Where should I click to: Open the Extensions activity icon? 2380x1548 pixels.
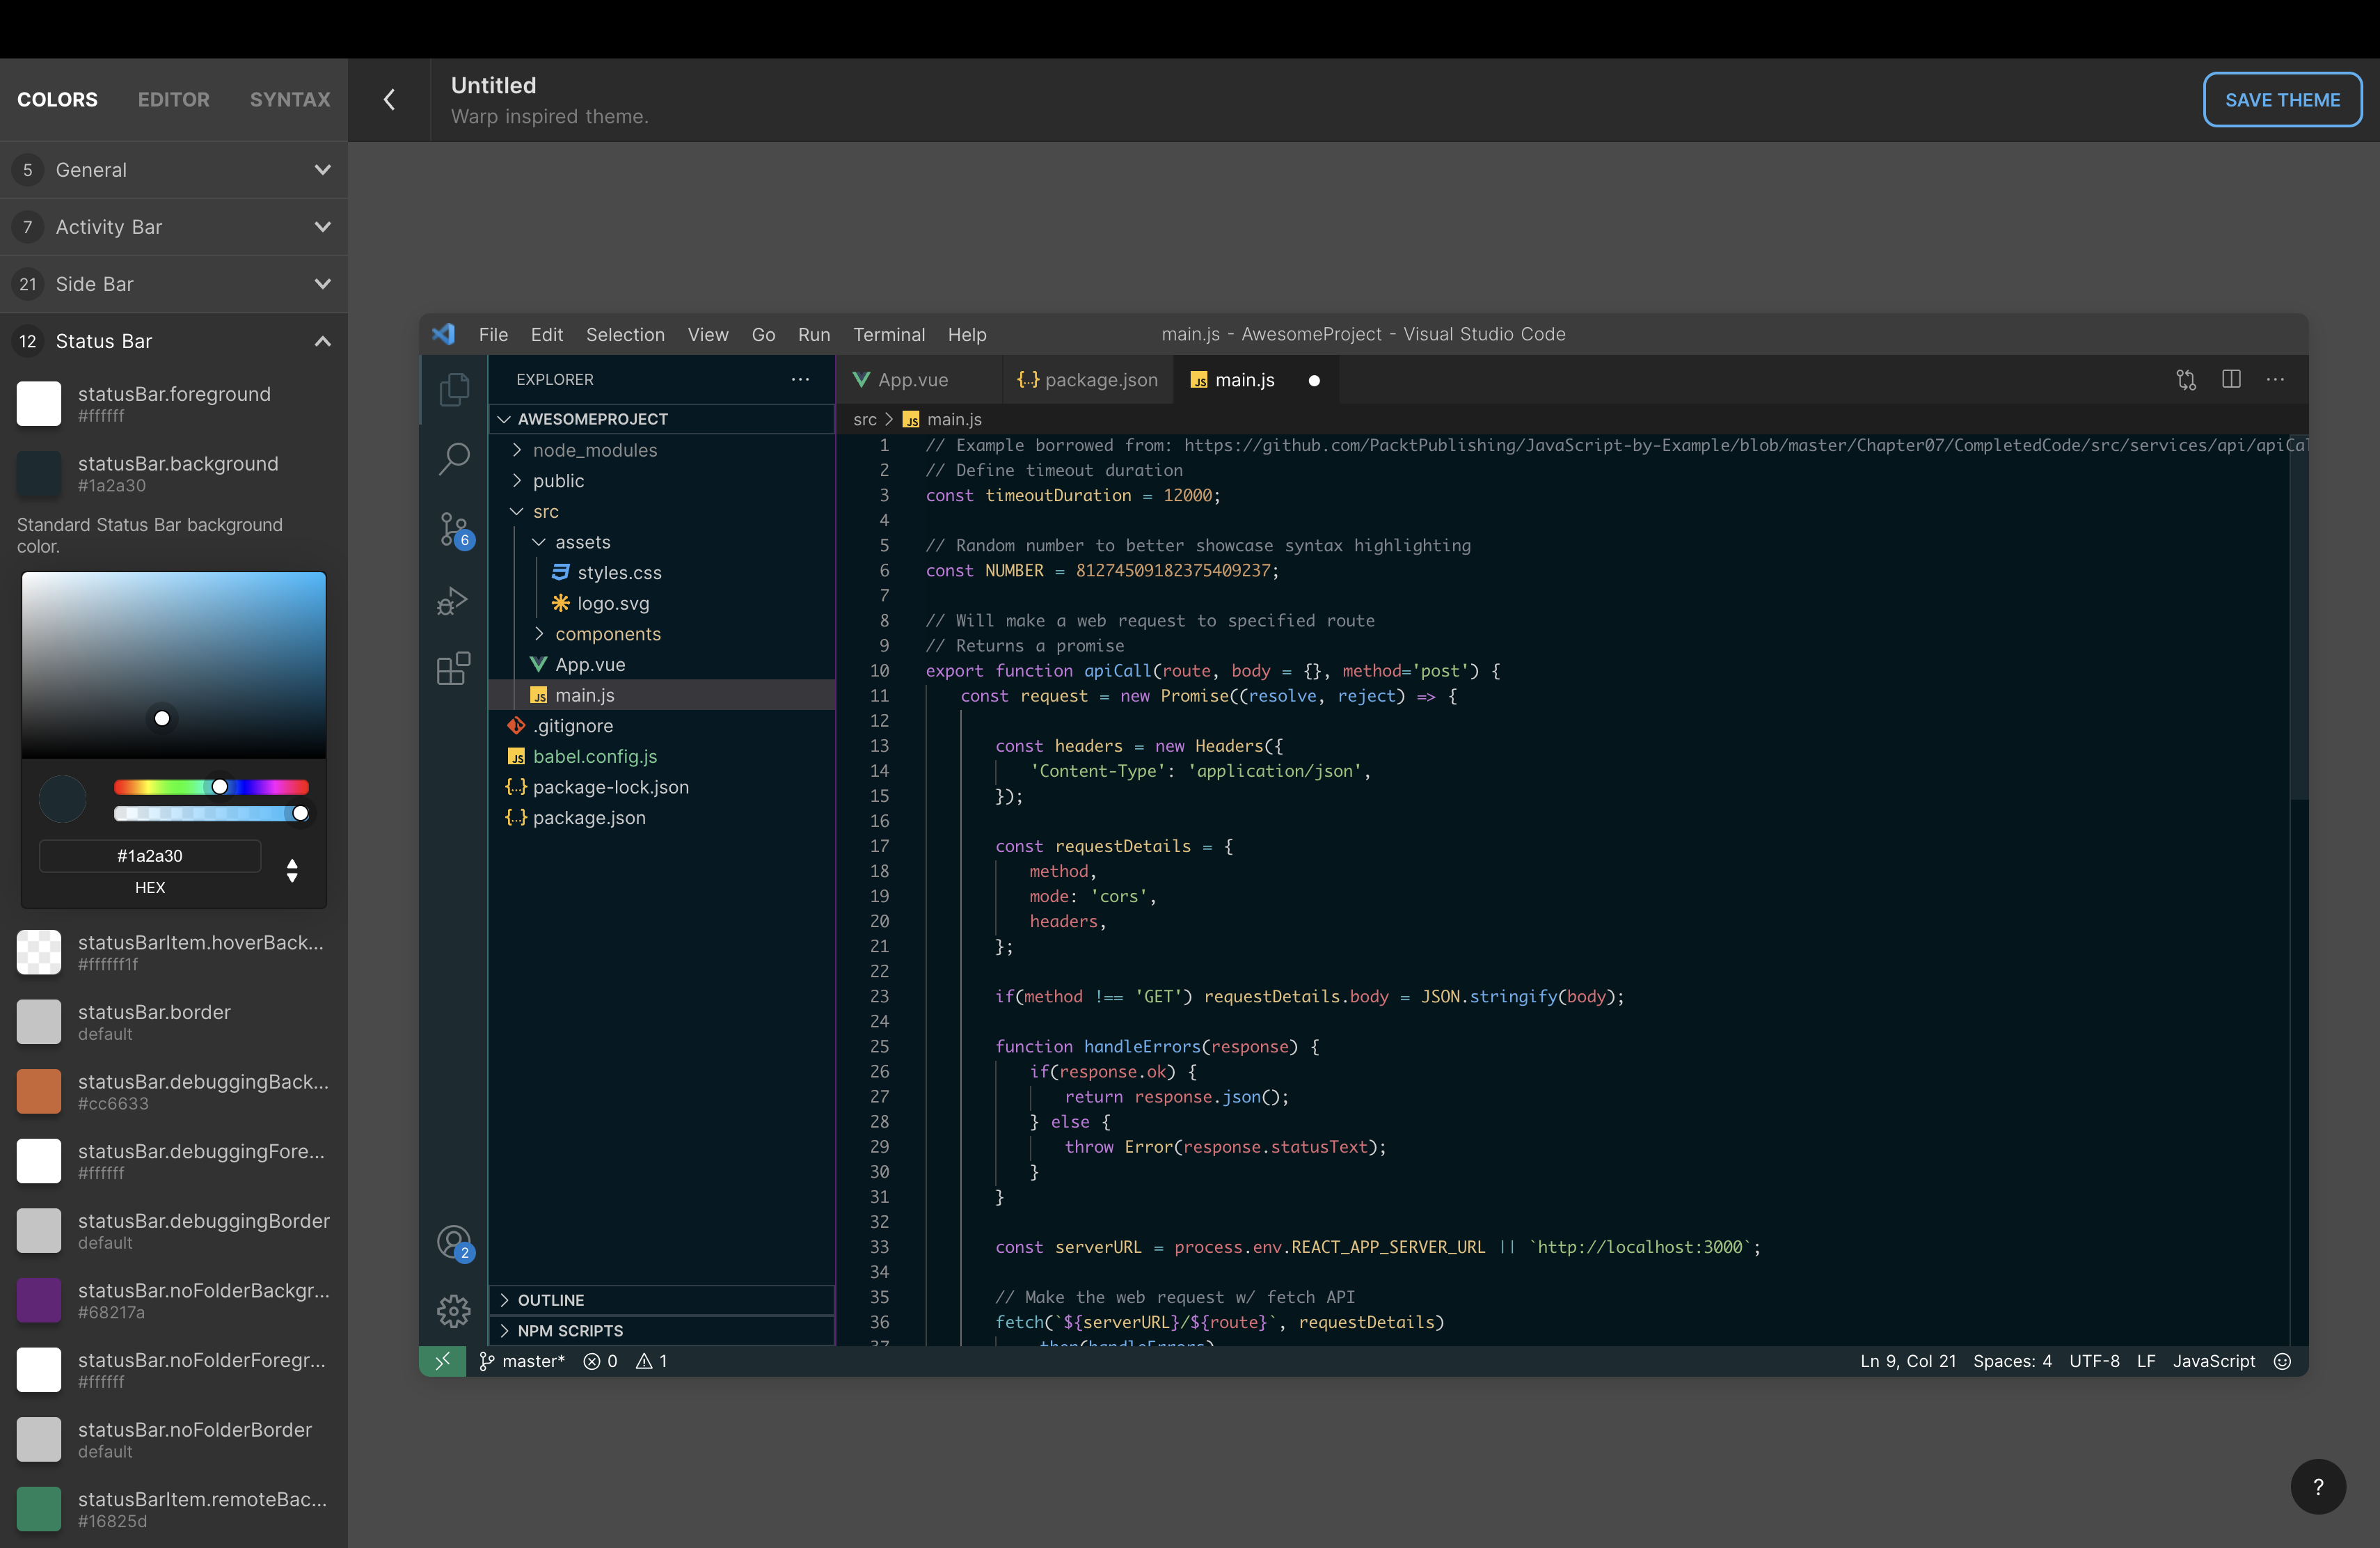coord(454,668)
